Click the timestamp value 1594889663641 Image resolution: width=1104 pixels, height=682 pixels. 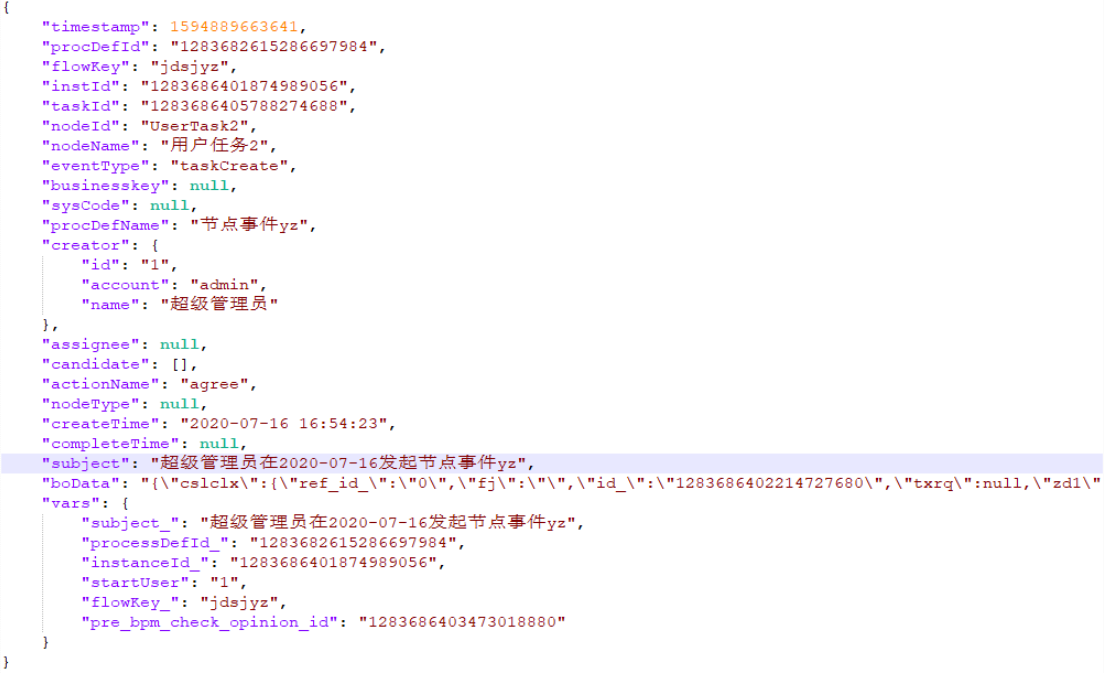(234, 27)
